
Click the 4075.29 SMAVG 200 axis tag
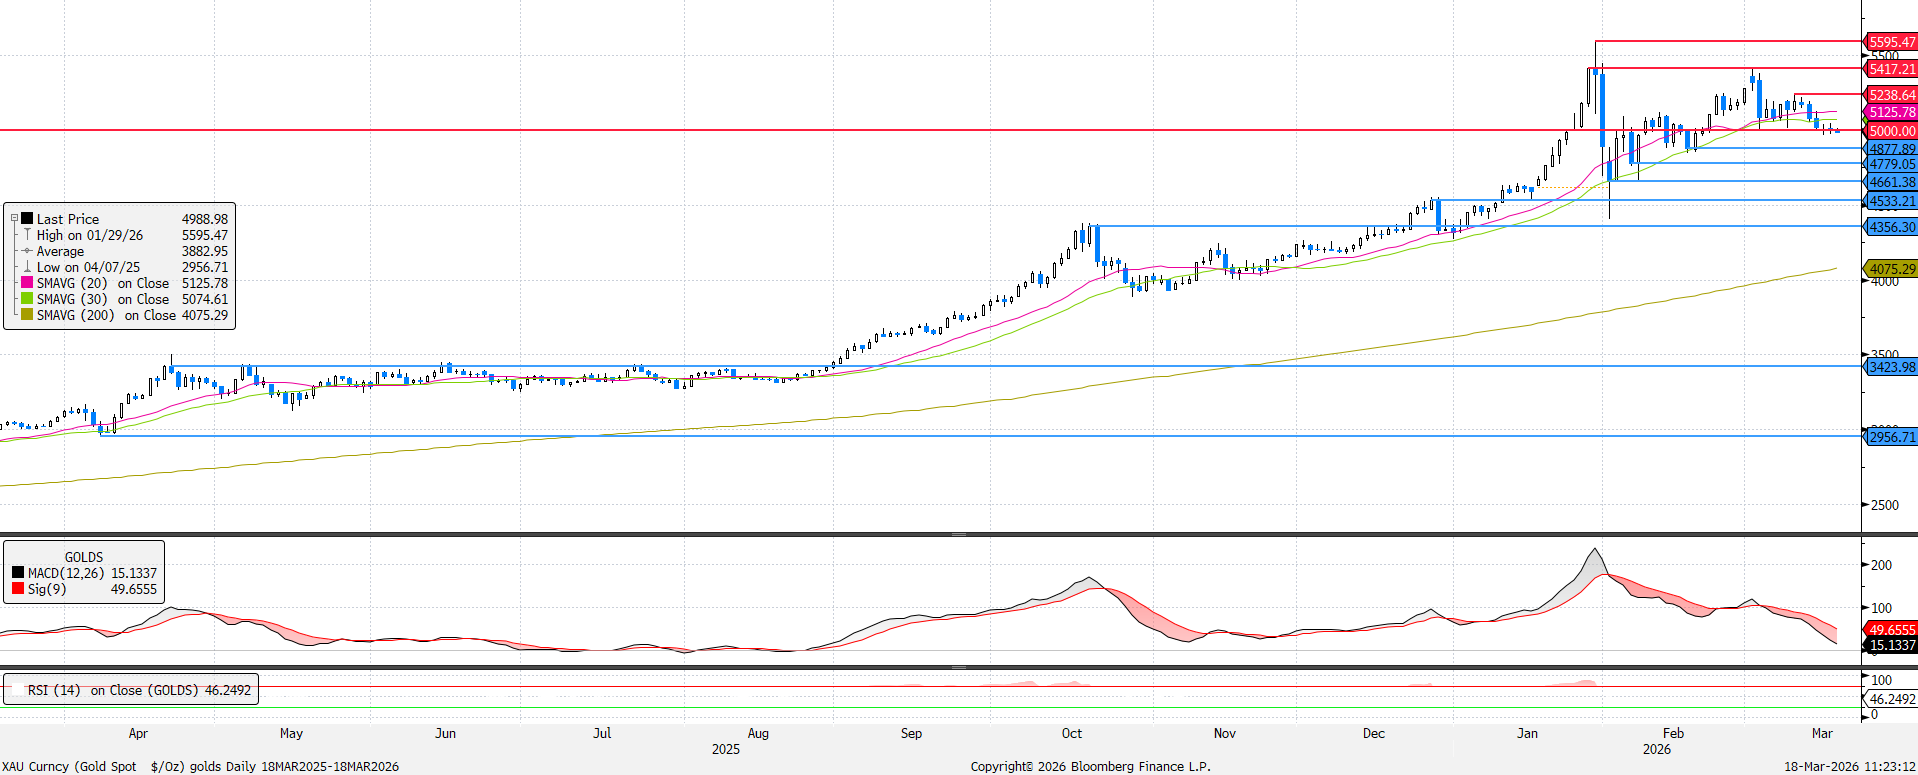point(1891,269)
